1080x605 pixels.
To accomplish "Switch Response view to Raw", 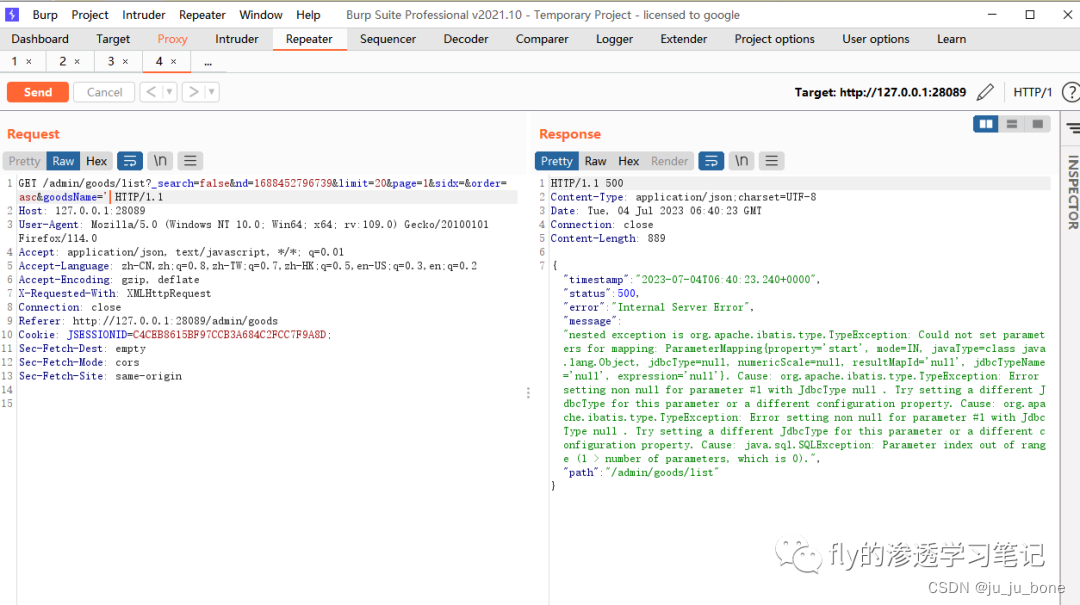I will [x=595, y=161].
